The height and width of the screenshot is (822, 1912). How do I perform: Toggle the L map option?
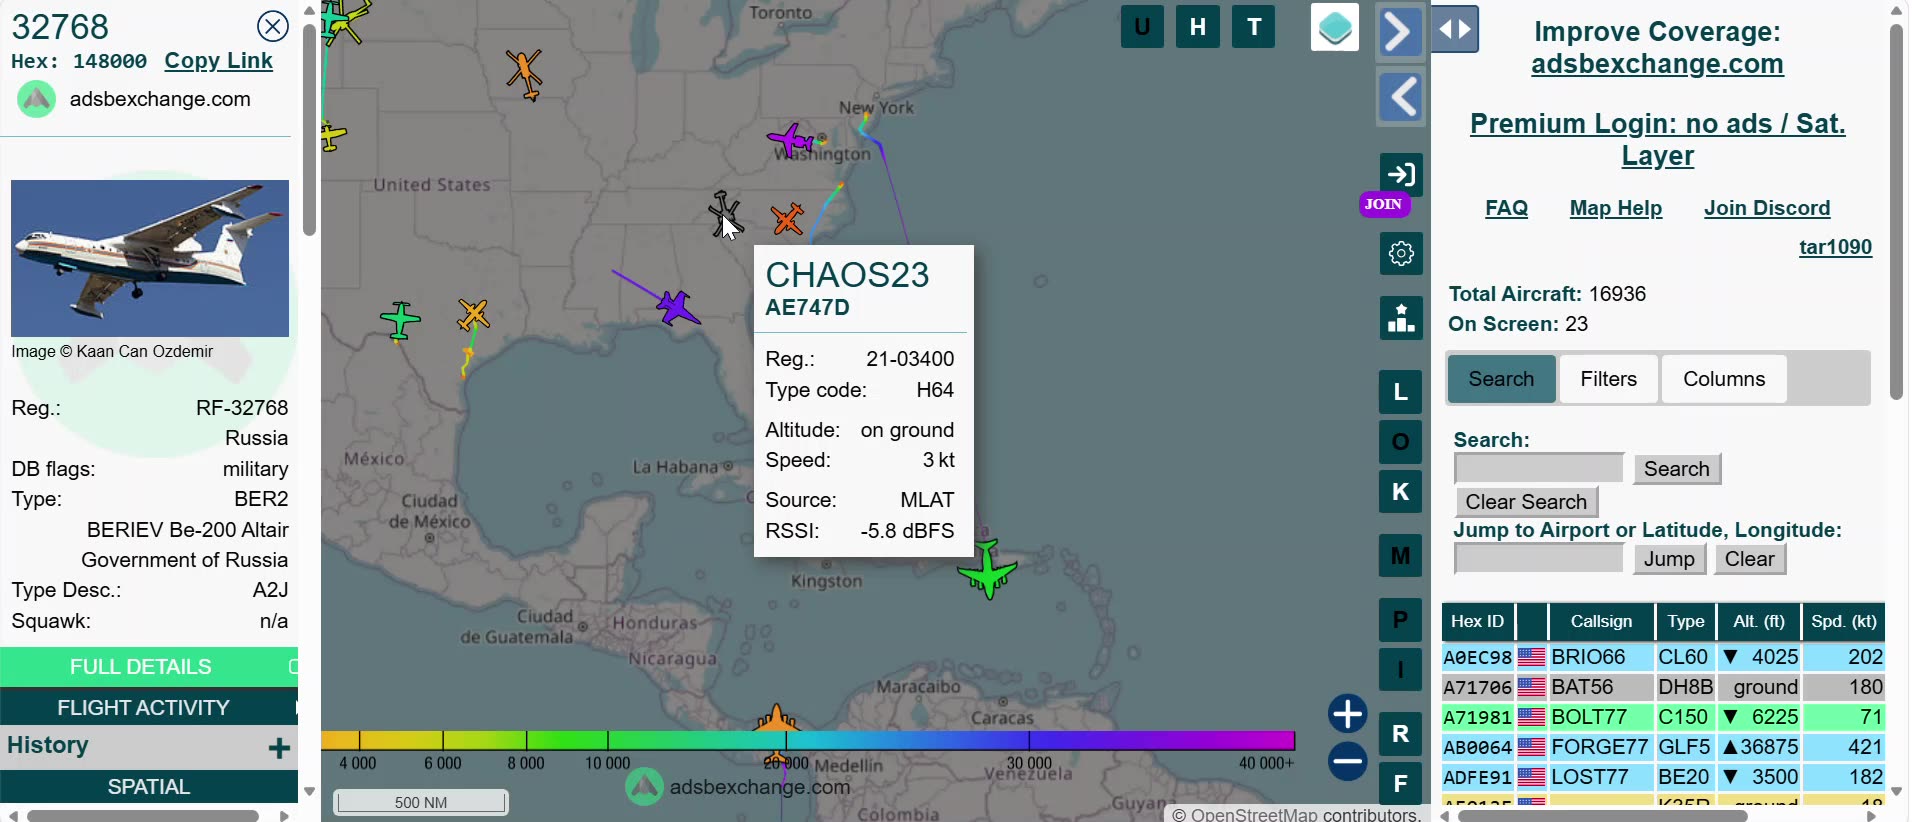1401,392
